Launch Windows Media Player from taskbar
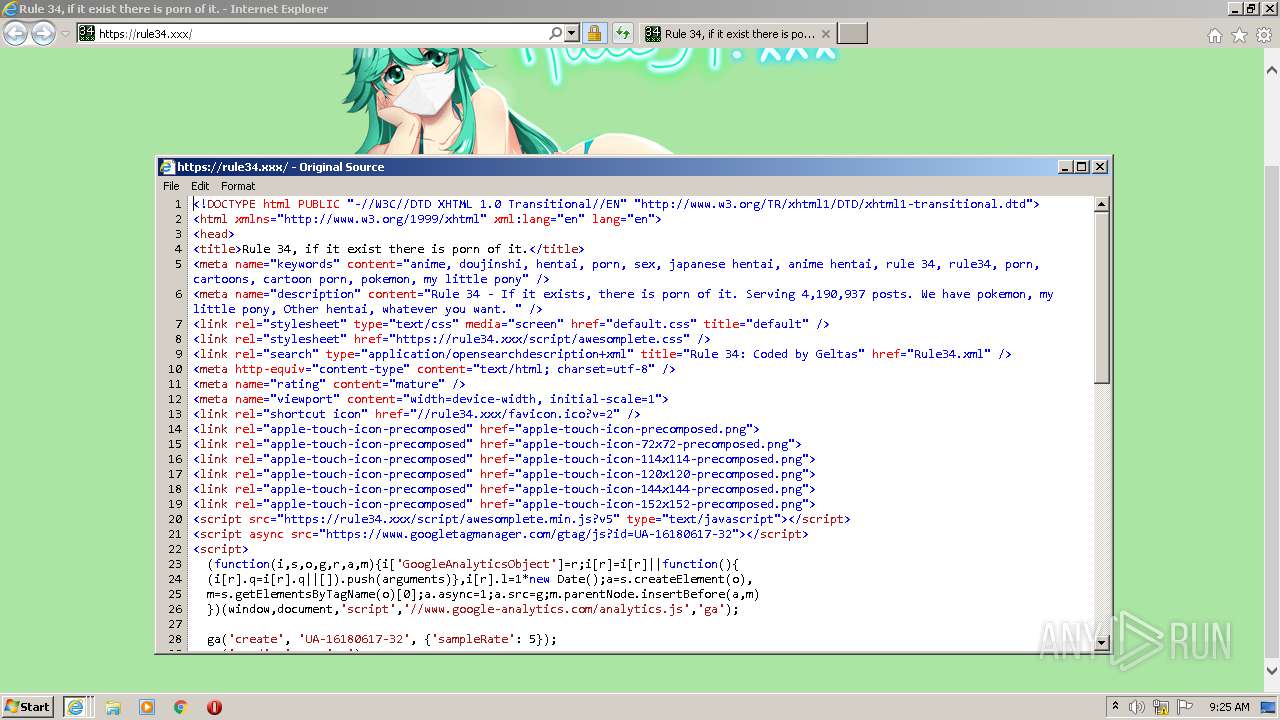The height and width of the screenshot is (720, 1280). tap(147, 707)
